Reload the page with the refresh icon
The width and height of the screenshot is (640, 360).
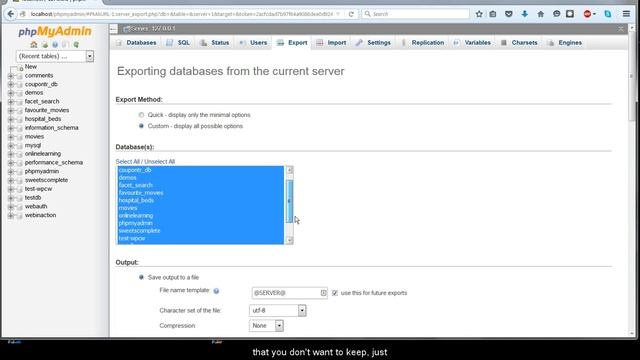[x=351, y=14]
